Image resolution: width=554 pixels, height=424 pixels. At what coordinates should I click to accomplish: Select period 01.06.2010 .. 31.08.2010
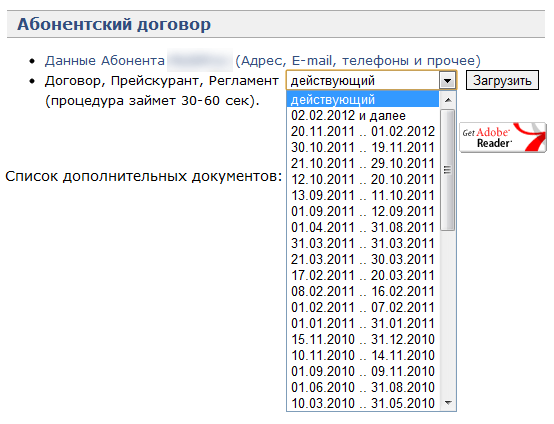(x=363, y=387)
